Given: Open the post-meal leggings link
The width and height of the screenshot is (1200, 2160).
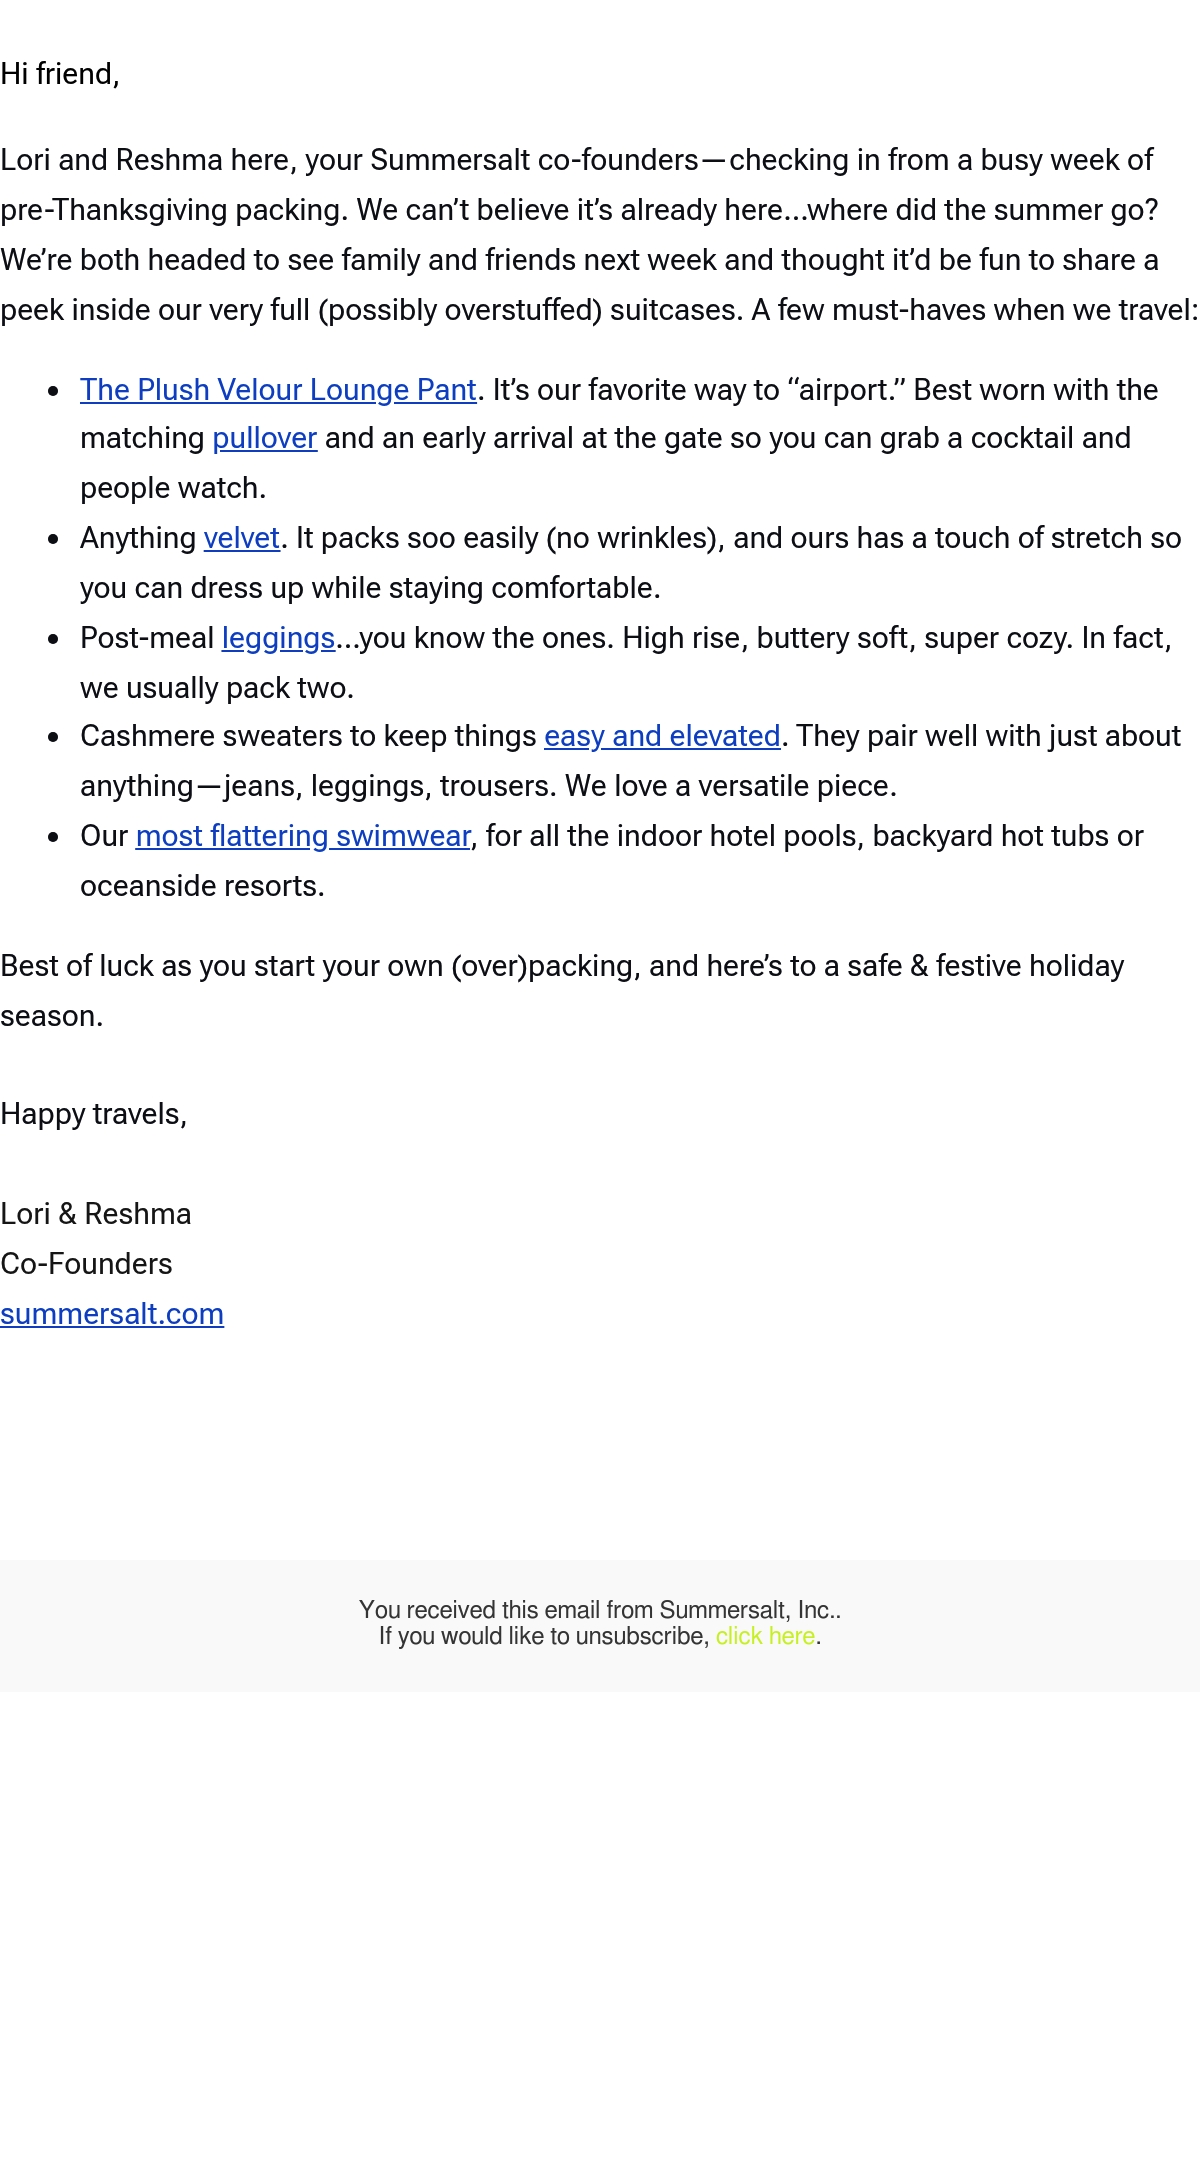Looking at the screenshot, I should pyautogui.click(x=278, y=638).
